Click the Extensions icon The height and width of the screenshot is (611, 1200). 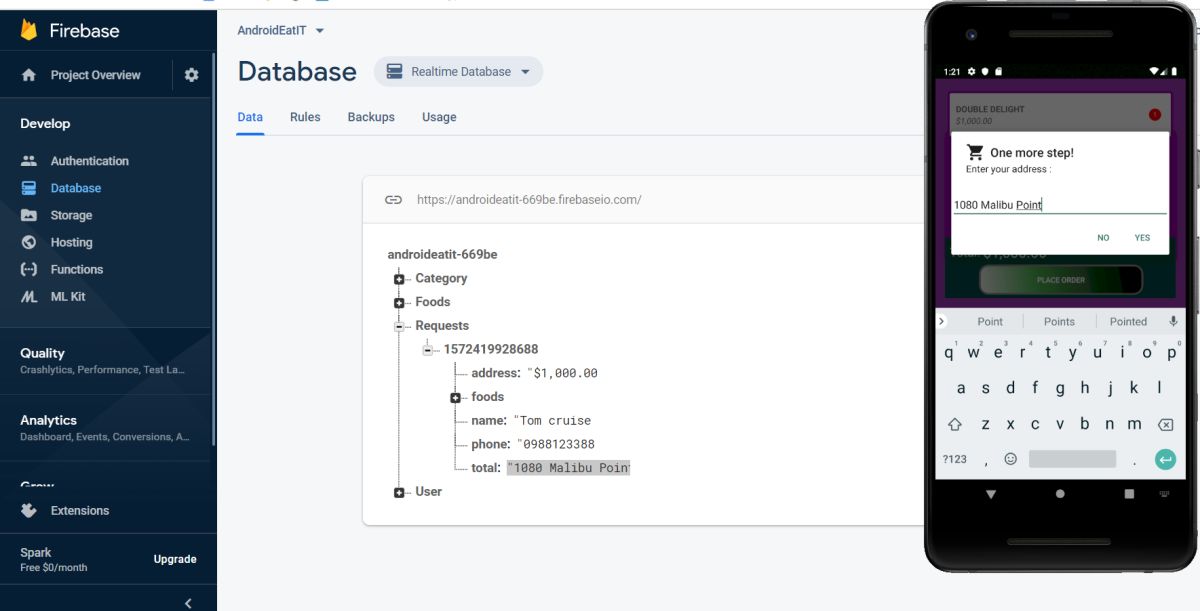pyautogui.click(x=29, y=510)
